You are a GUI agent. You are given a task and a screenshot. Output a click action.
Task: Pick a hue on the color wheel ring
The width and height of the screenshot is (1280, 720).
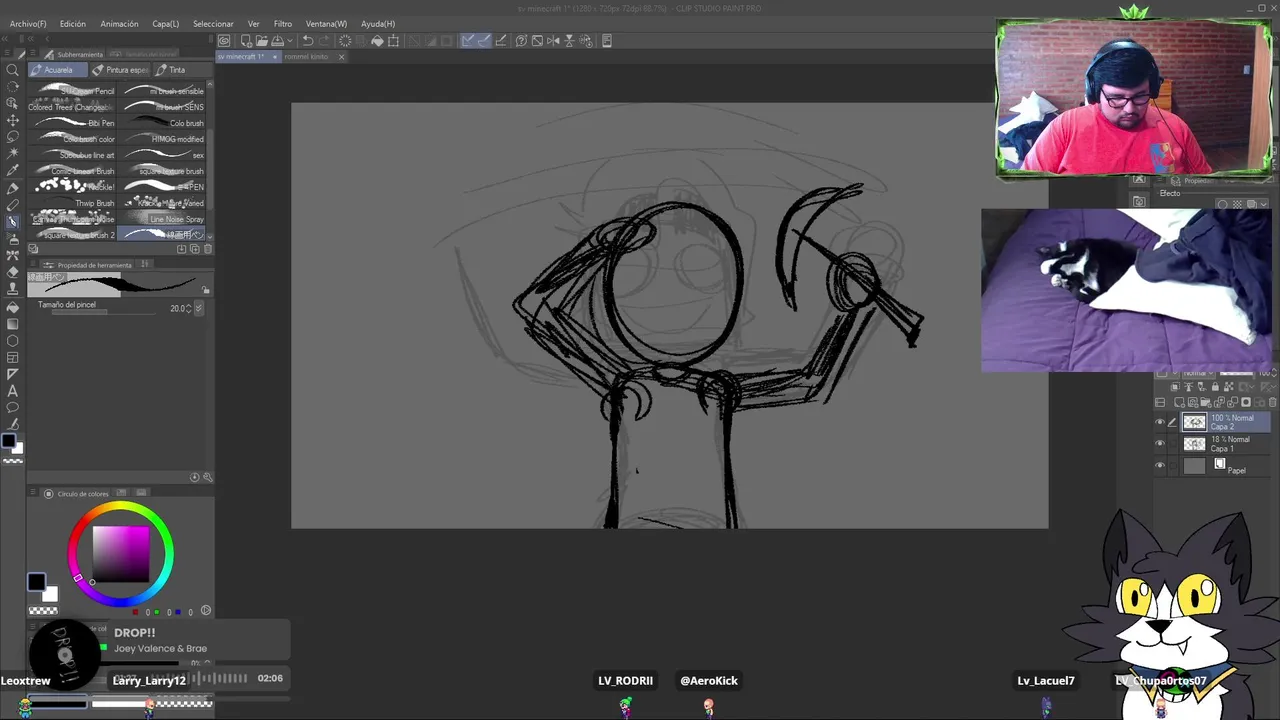pos(121,509)
